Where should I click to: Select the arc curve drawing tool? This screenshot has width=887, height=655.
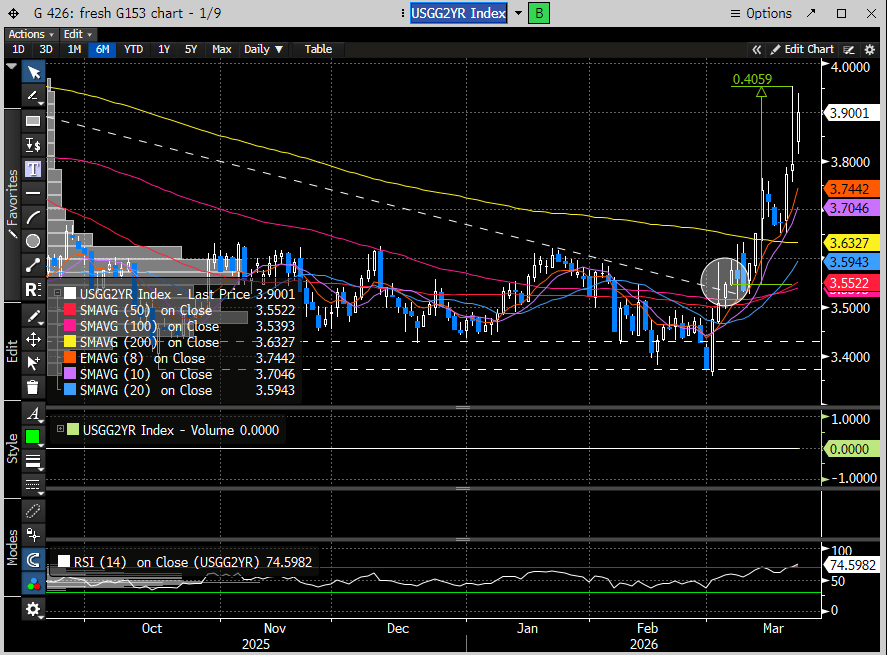point(33,217)
